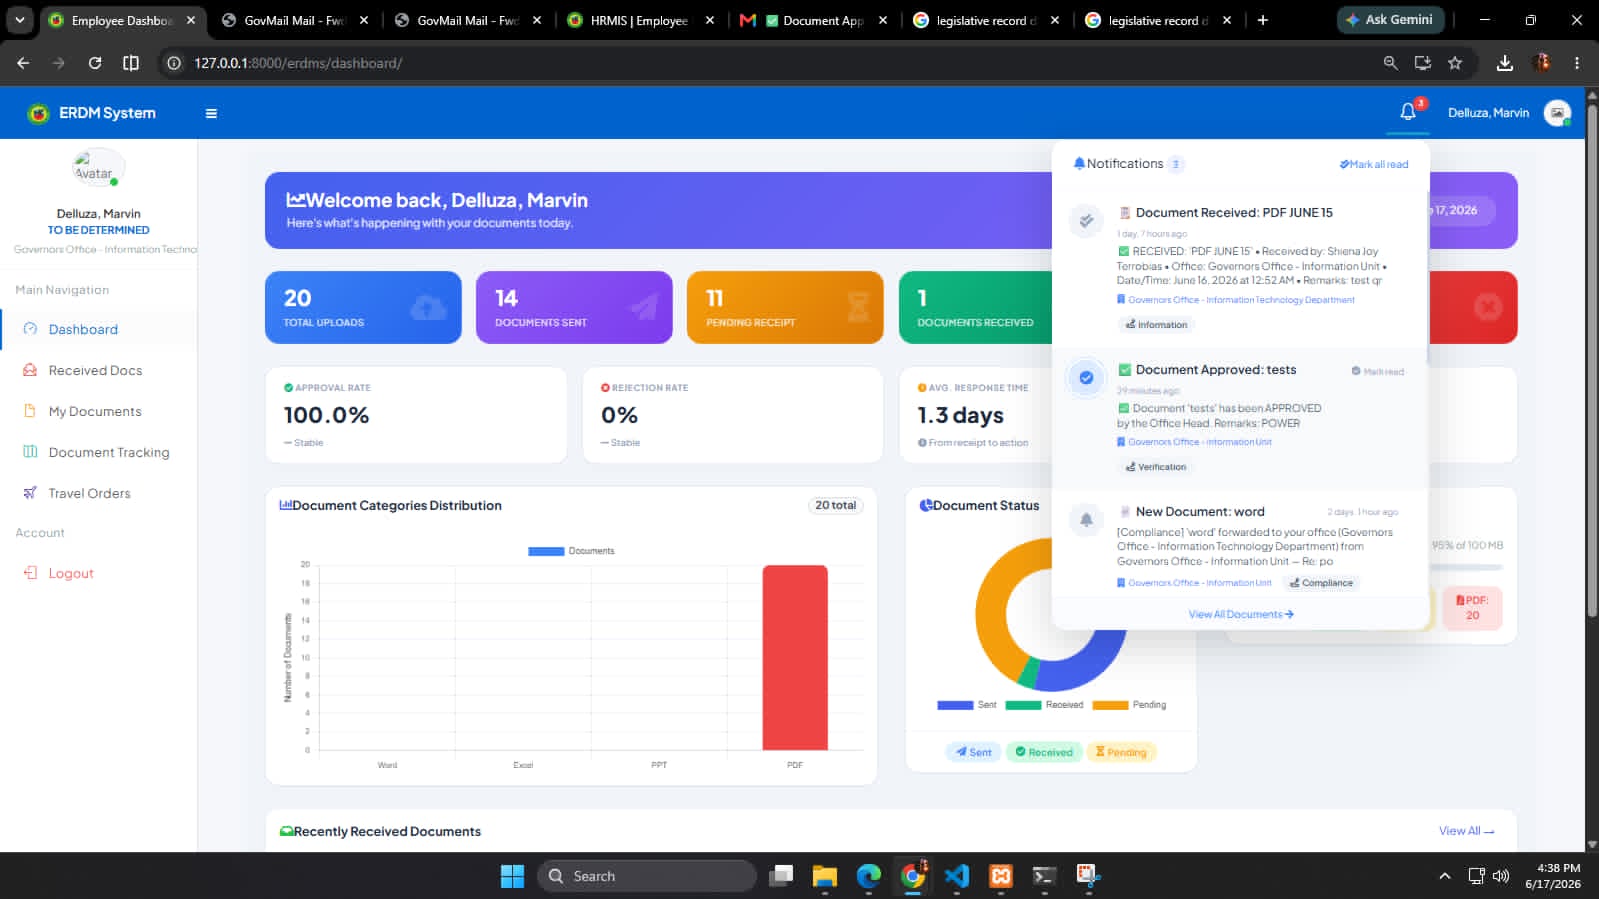1599x899 pixels.
Task: Click the red PDF bar in the chart
Action: tap(795, 657)
